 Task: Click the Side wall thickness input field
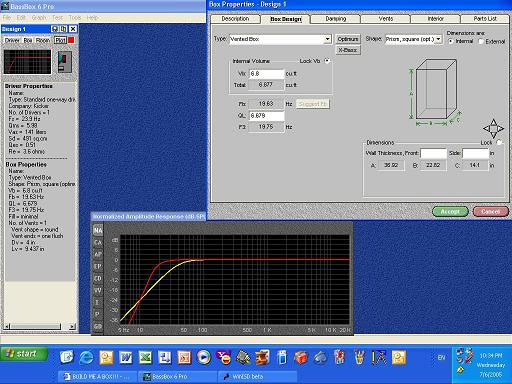pyautogui.click(x=475, y=153)
